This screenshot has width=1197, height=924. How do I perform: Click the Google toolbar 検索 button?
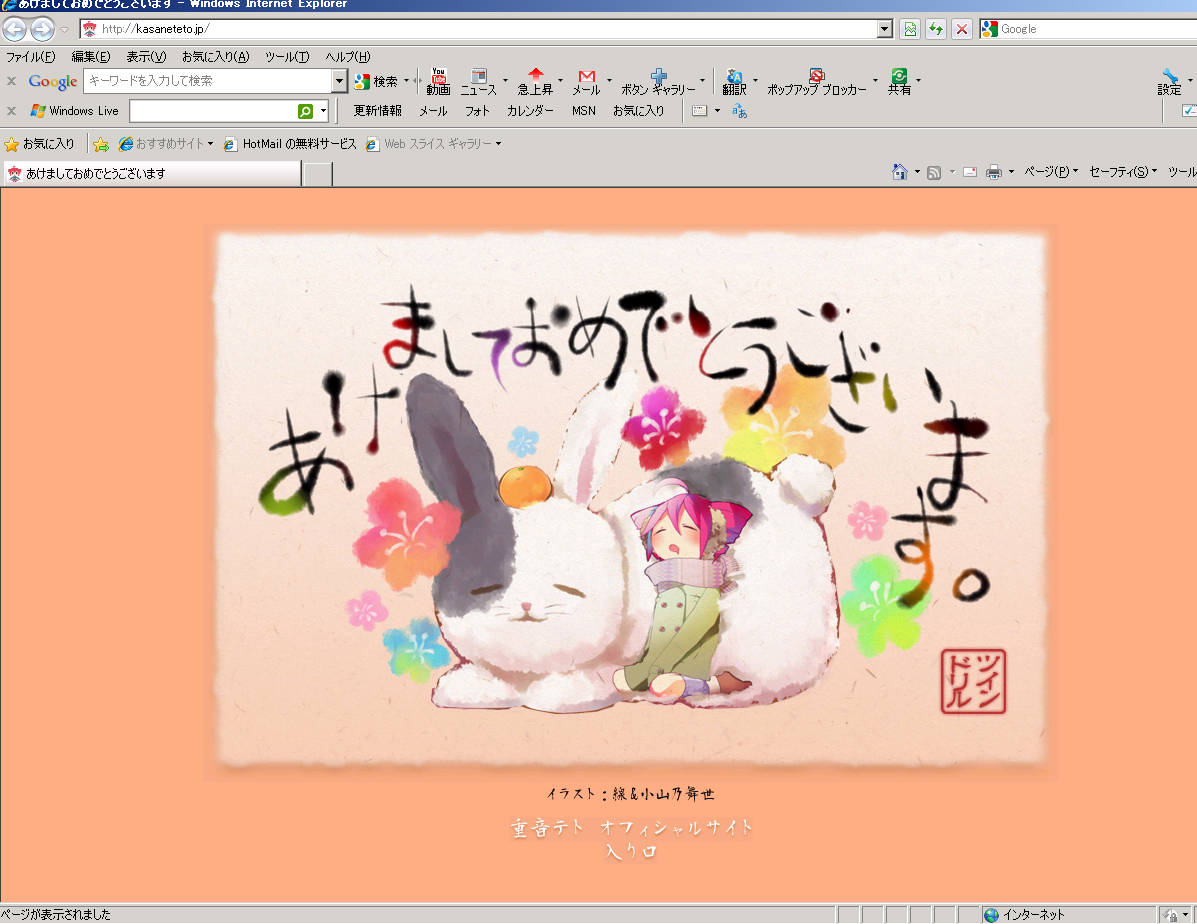(x=376, y=81)
